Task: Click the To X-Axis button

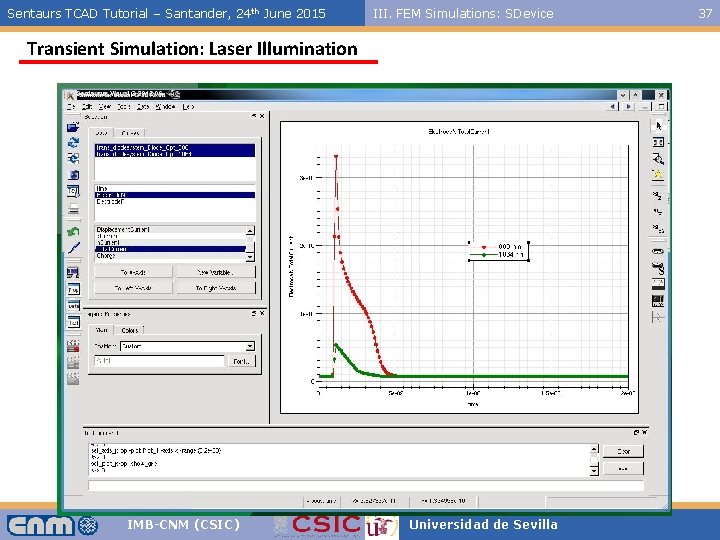Action: pyautogui.click(x=133, y=272)
